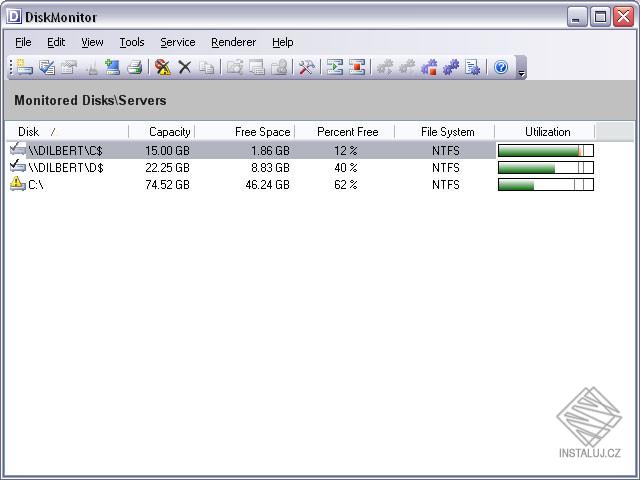Sort by the Capacity column header

click(162, 132)
